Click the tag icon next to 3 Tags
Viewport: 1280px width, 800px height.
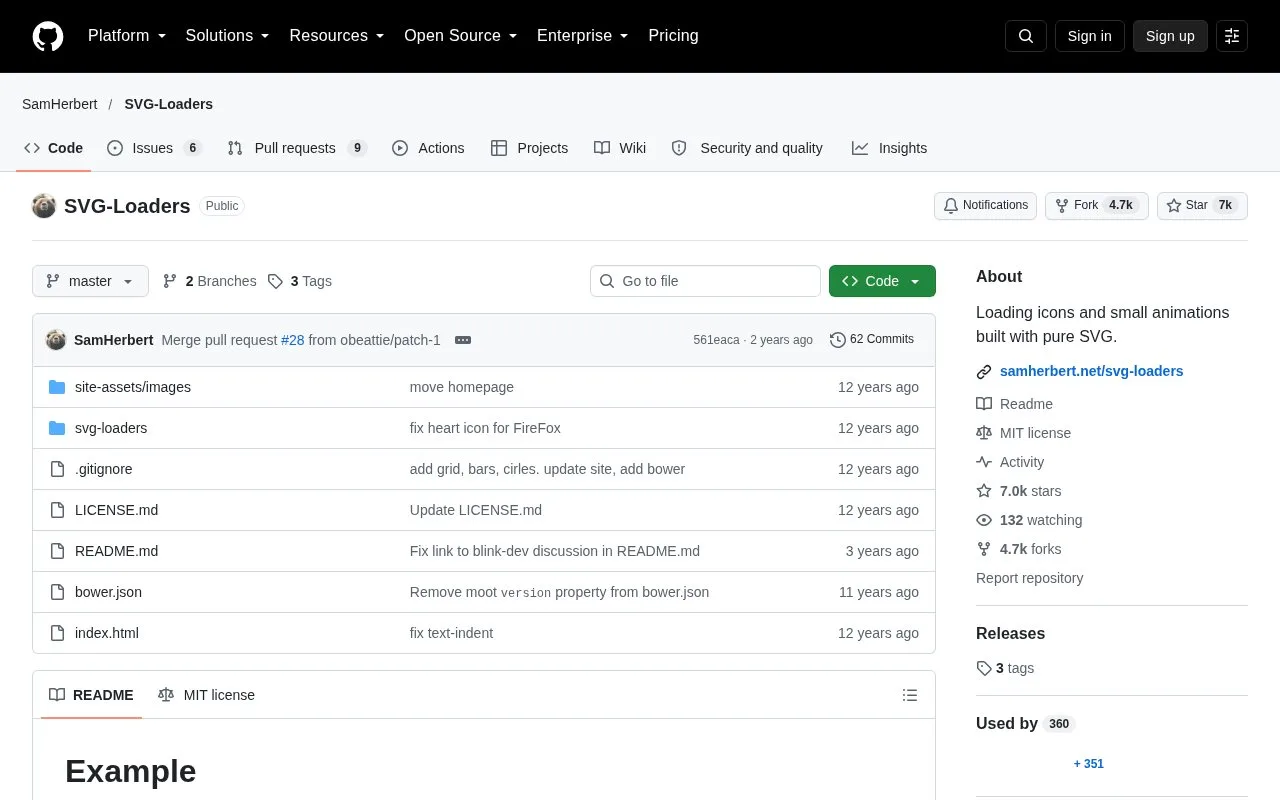275,281
